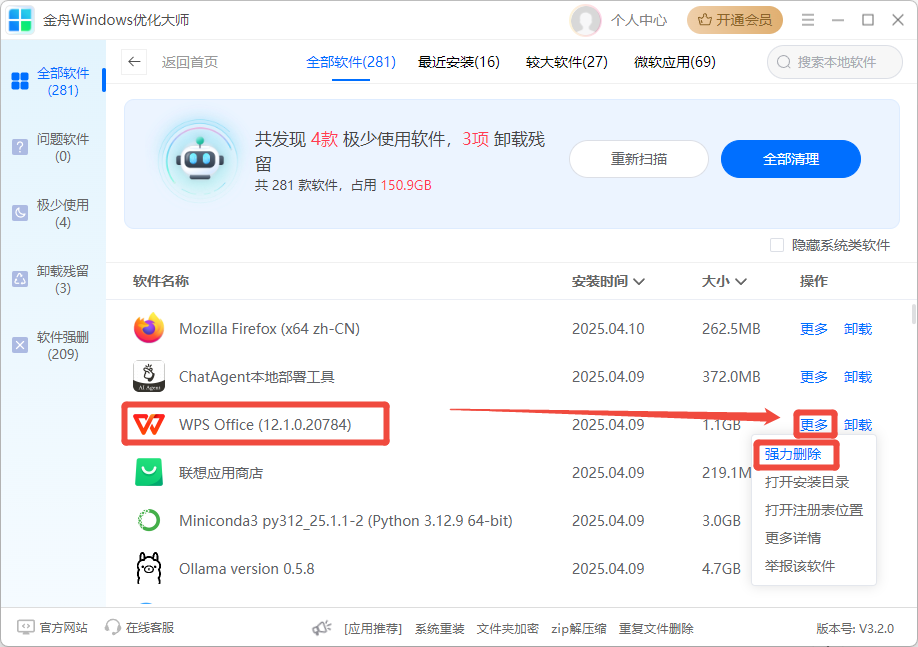Viewport: 918px width, 647px height.
Task: Select the 软件强删 X icon
Action: (20, 345)
